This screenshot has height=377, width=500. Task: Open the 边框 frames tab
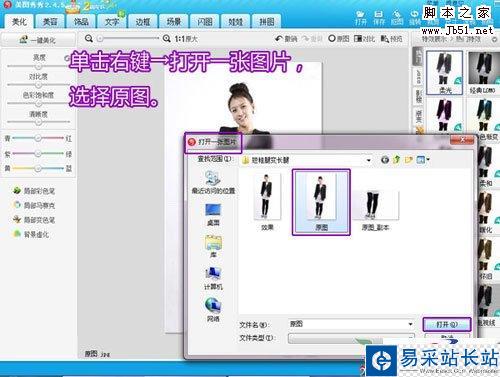click(143, 22)
